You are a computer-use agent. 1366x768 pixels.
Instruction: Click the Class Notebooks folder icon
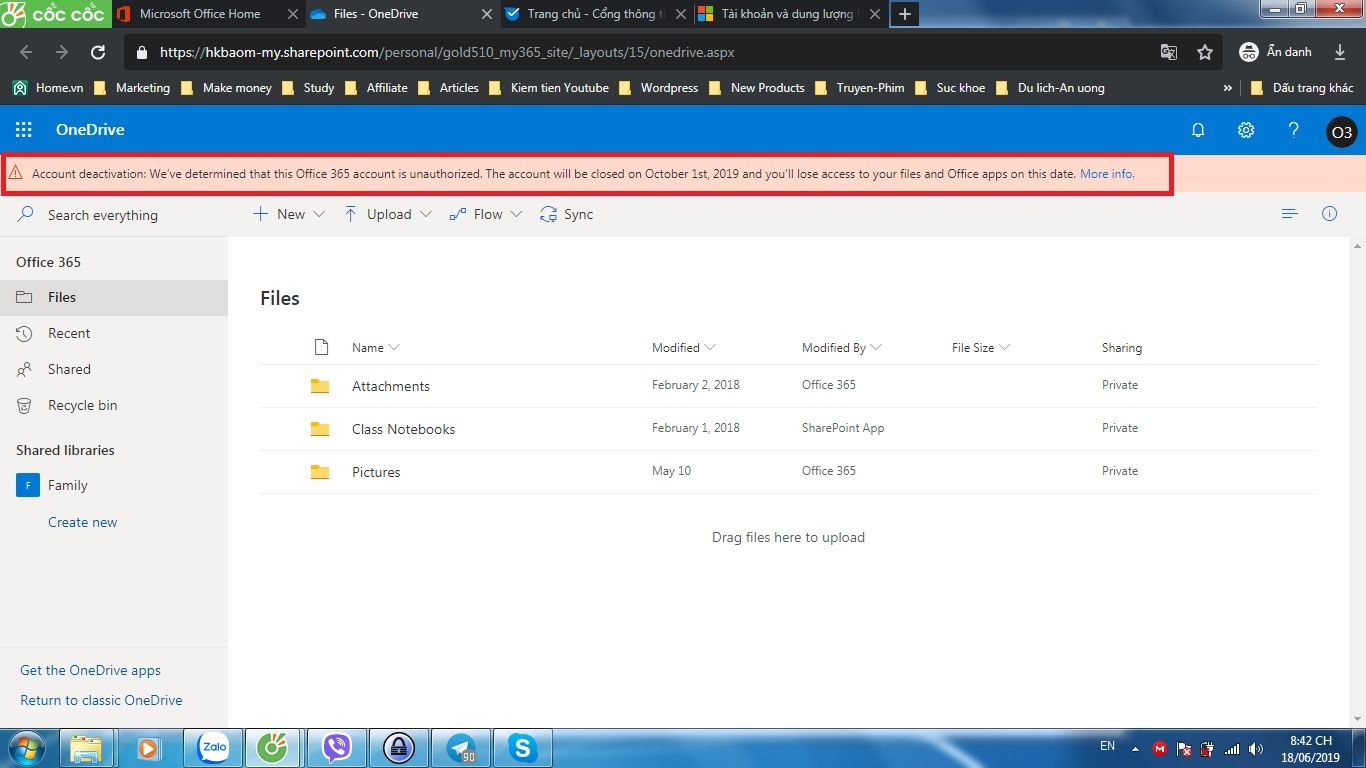click(x=320, y=429)
